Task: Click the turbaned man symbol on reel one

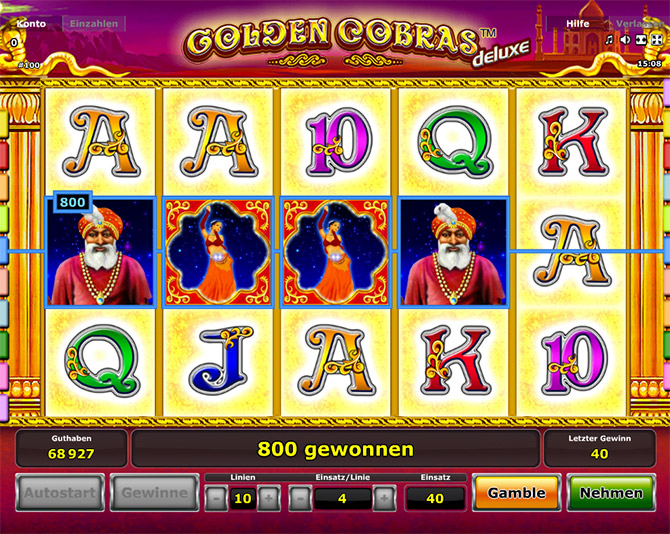Action: coord(100,252)
